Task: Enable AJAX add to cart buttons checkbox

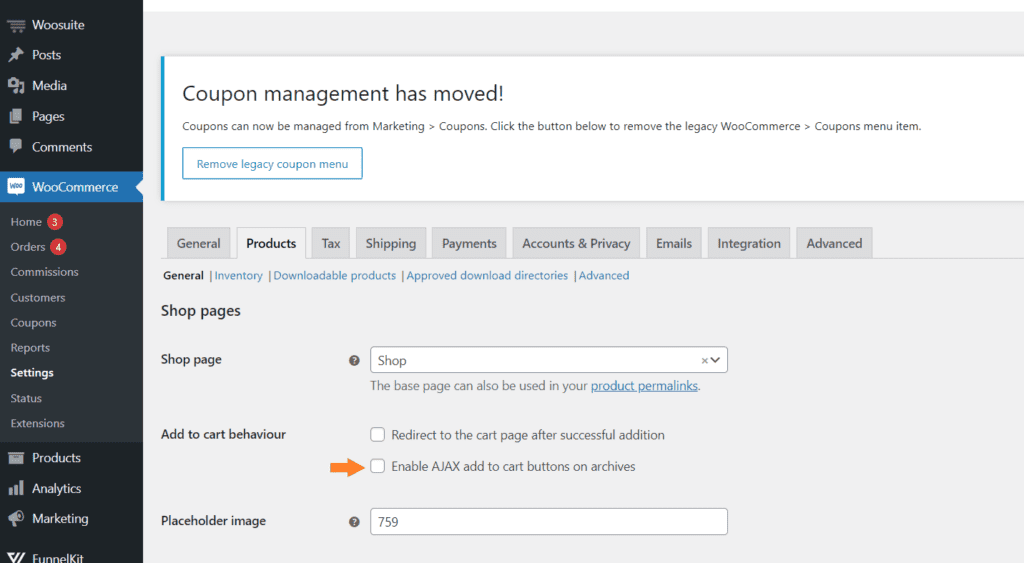Action: click(x=377, y=466)
